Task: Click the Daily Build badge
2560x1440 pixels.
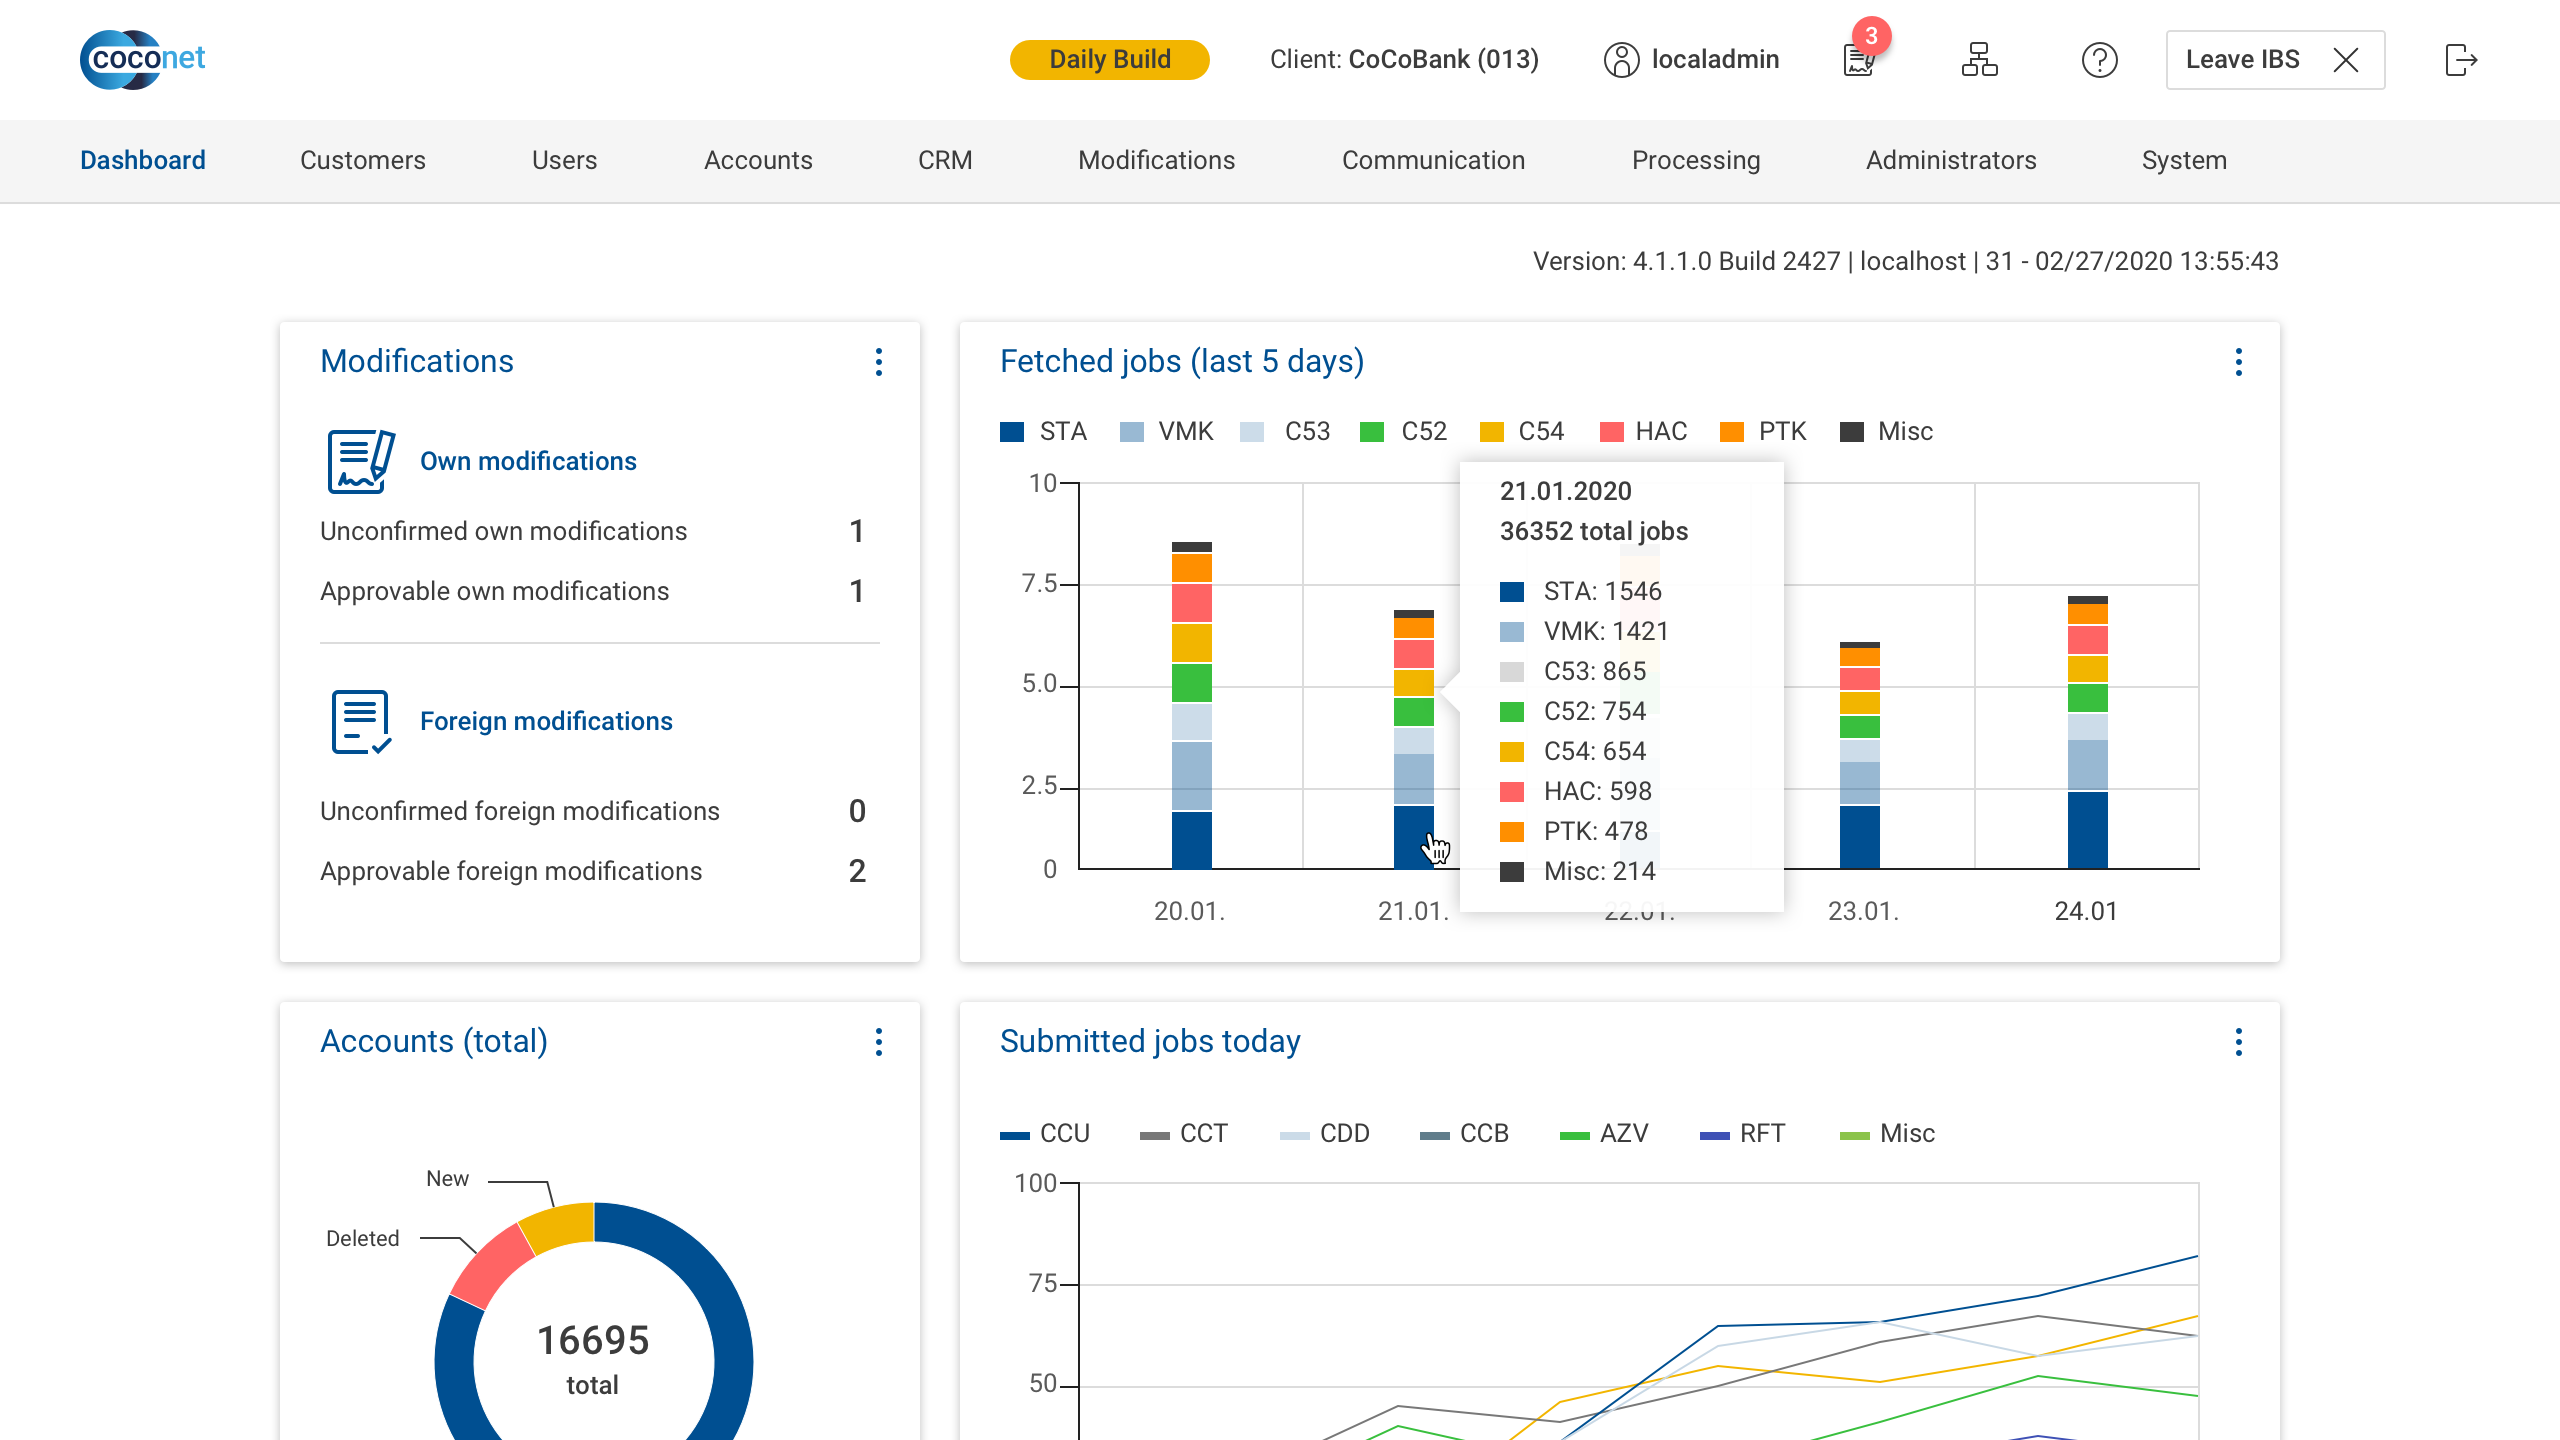Action: point(1110,60)
